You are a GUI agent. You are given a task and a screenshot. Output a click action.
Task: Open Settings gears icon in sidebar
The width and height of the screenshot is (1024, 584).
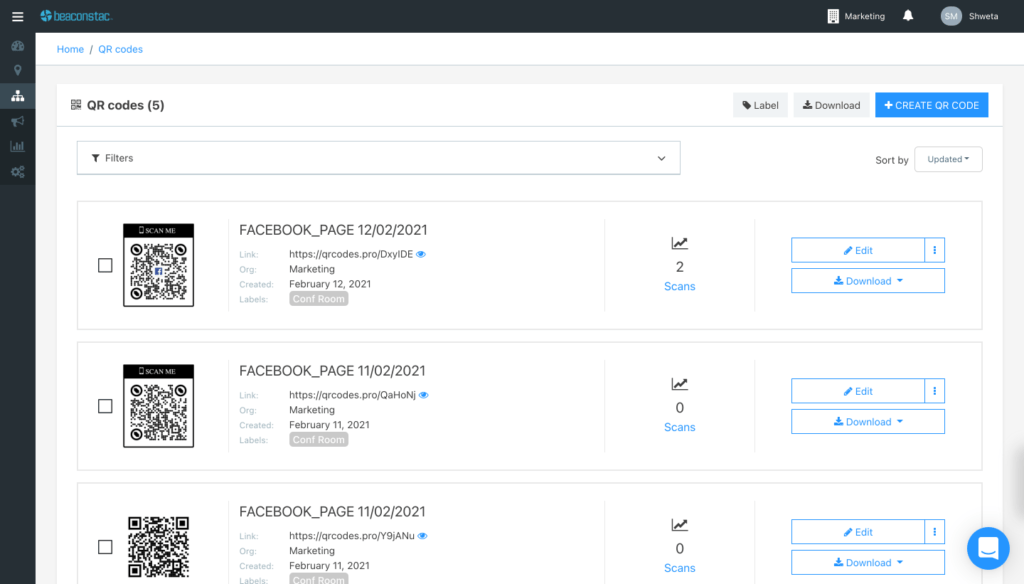point(17,171)
